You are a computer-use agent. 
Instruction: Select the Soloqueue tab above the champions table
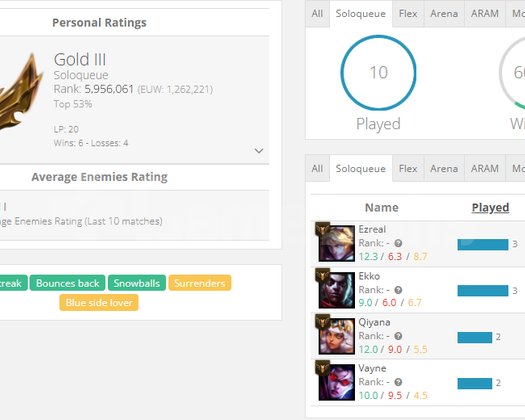pyautogui.click(x=361, y=168)
